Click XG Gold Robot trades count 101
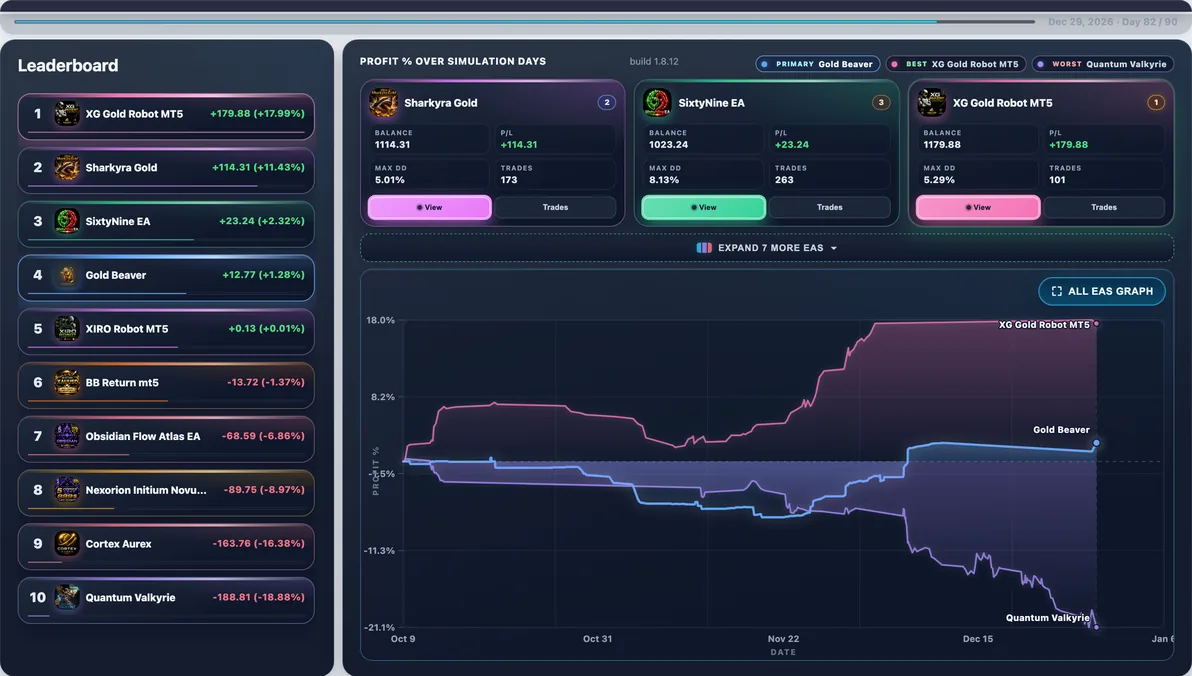This screenshot has width=1192, height=676. [x=1057, y=180]
